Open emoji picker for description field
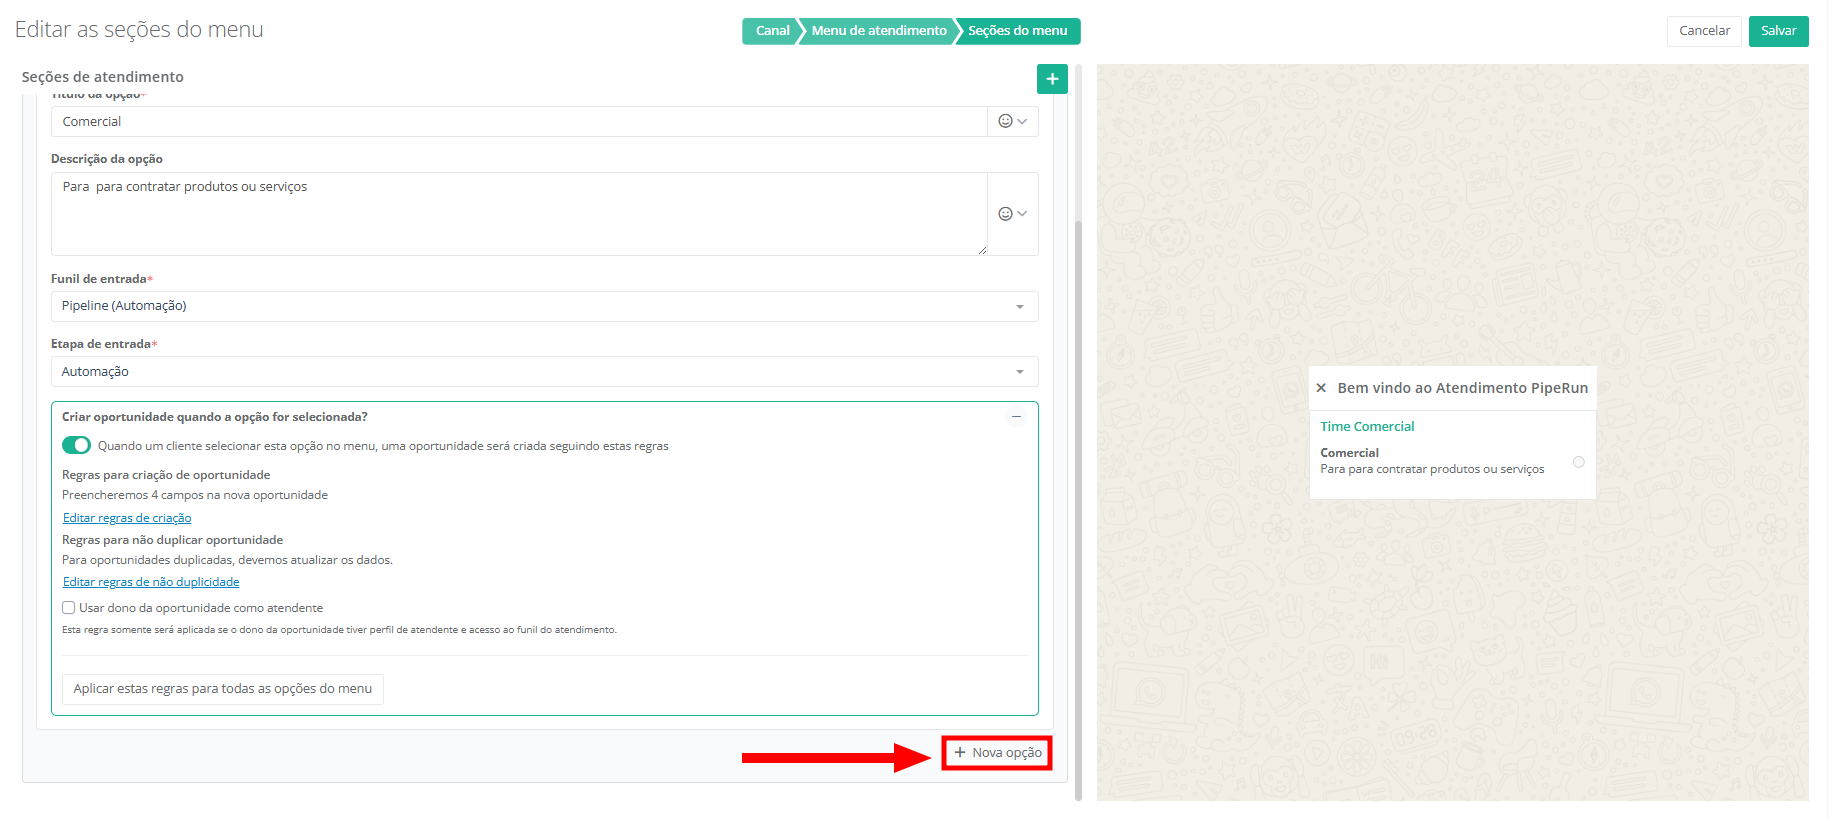1828x819 pixels. point(1012,214)
